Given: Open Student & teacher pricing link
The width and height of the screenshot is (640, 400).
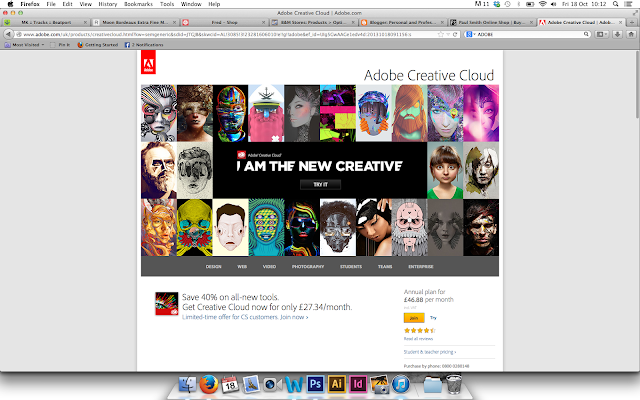Looking at the screenshot, I should coord(430,352).
